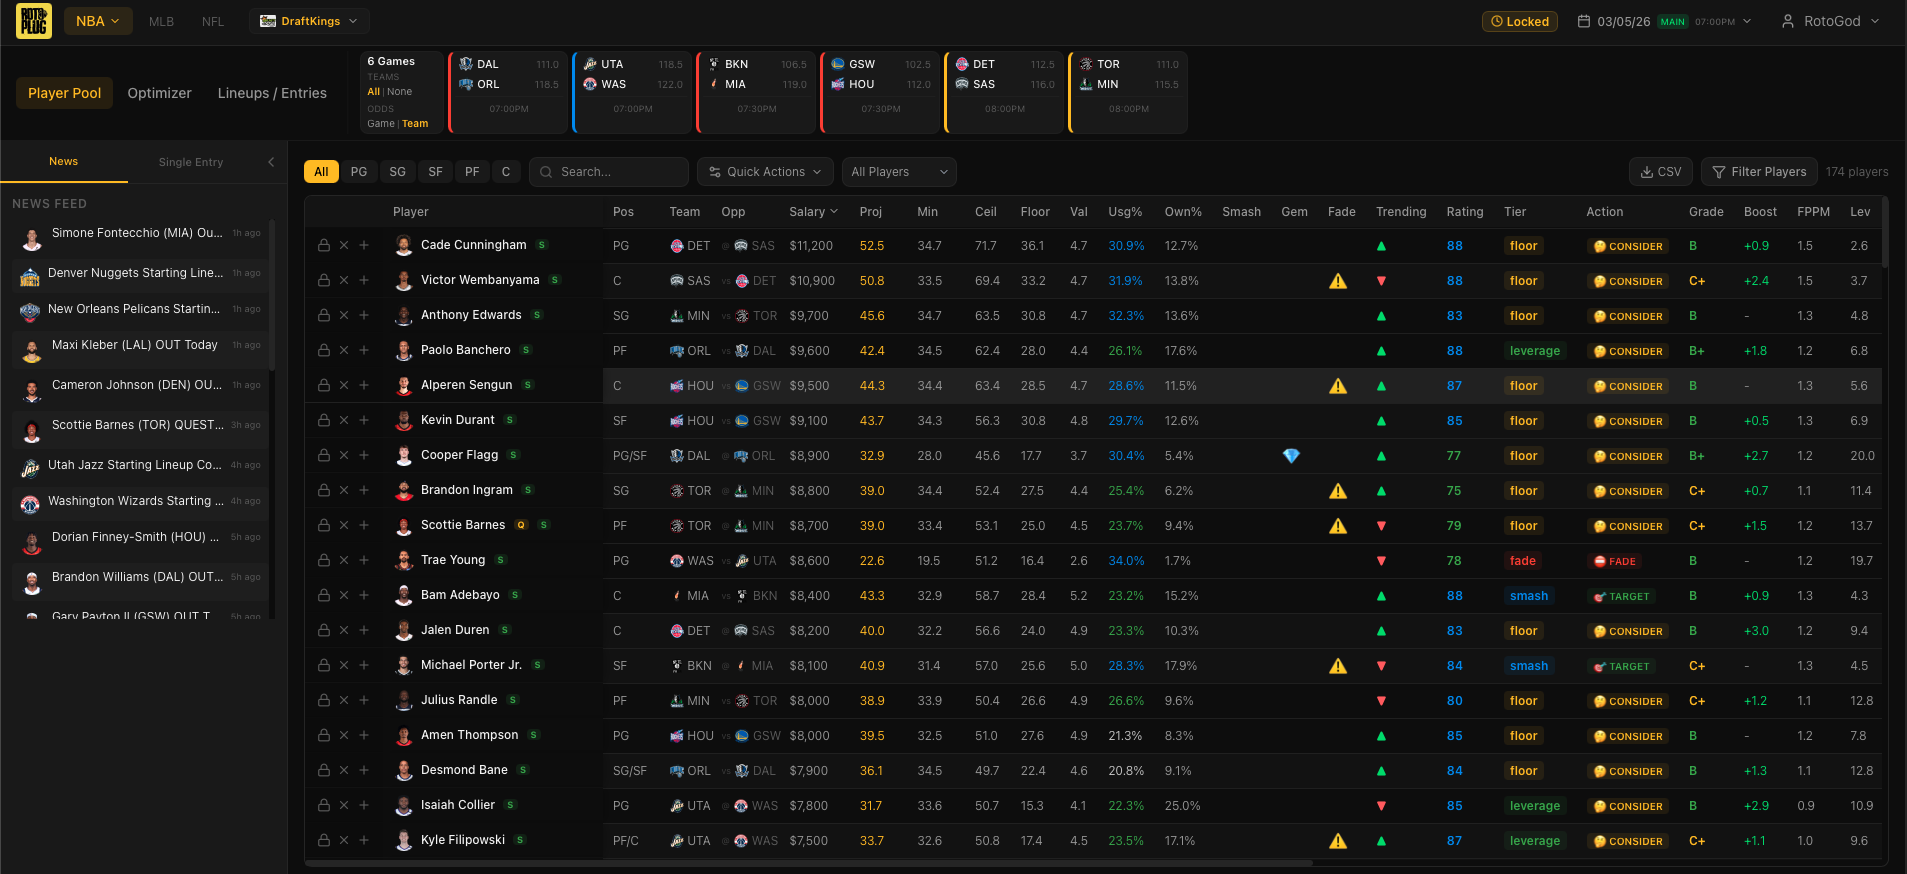
Task: Sort by the Salary column header
Action: [x=813, y=212]
